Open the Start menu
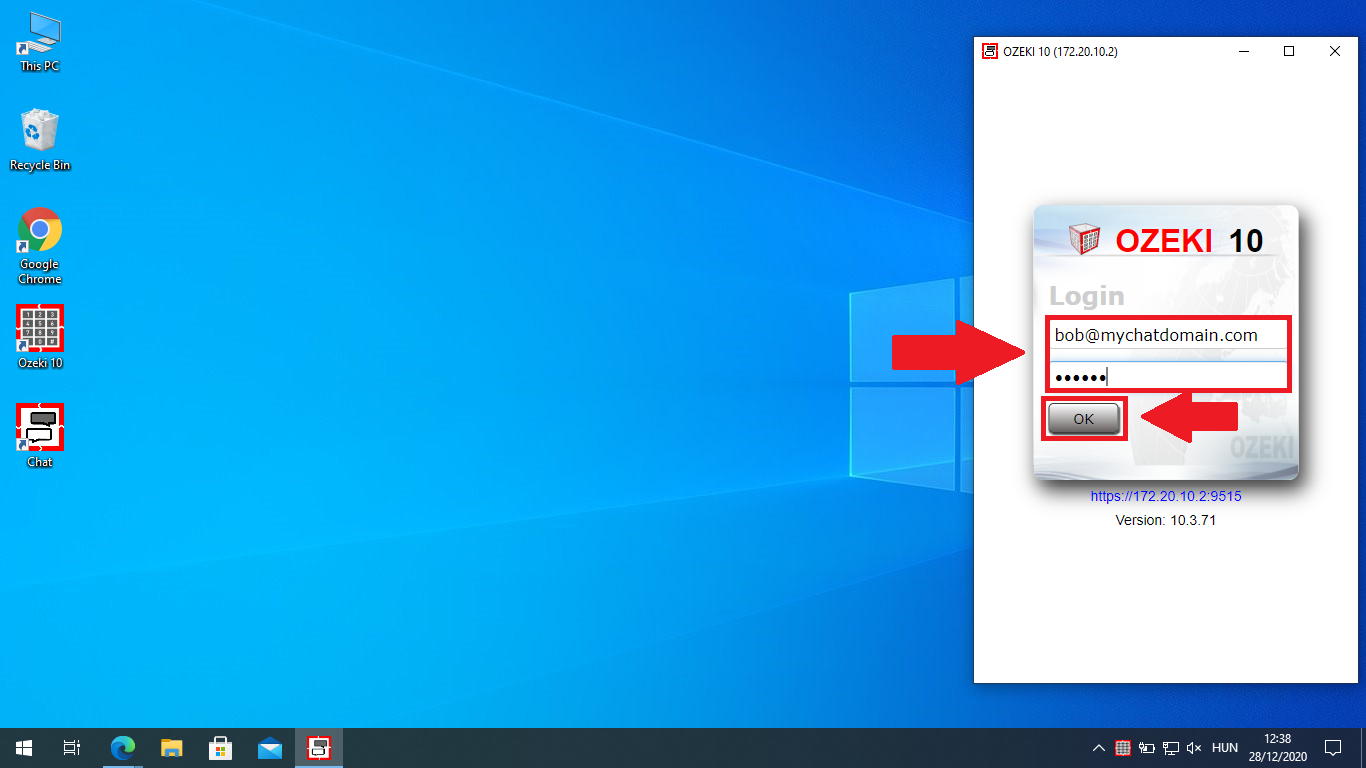1366x768 pixels. point(23,747)
